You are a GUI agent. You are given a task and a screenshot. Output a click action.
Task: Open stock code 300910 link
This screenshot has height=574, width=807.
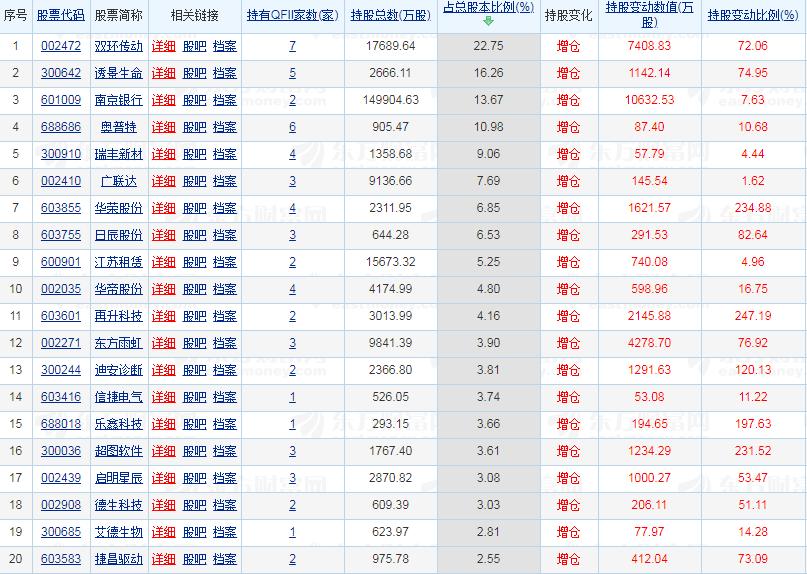61,154
